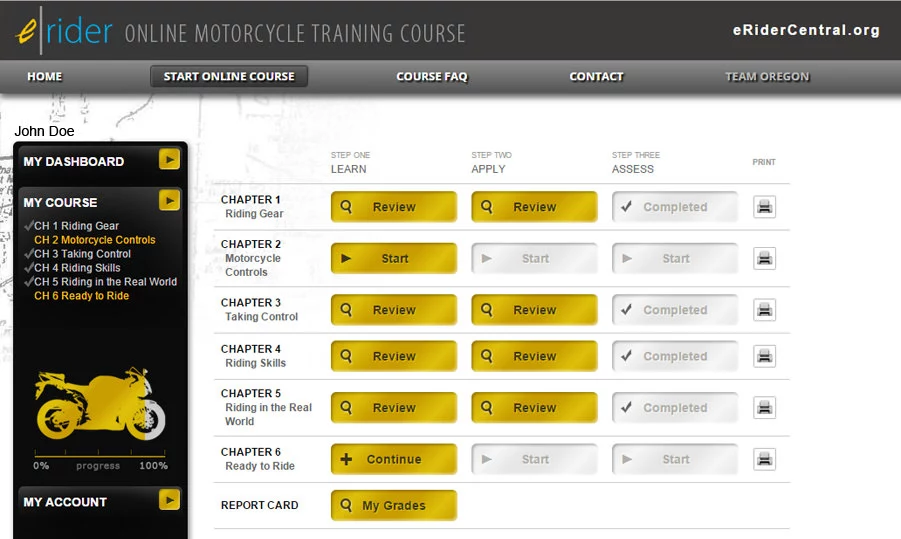Open My Grades report card
Screen dimensions: 901x539
point(393,505)
